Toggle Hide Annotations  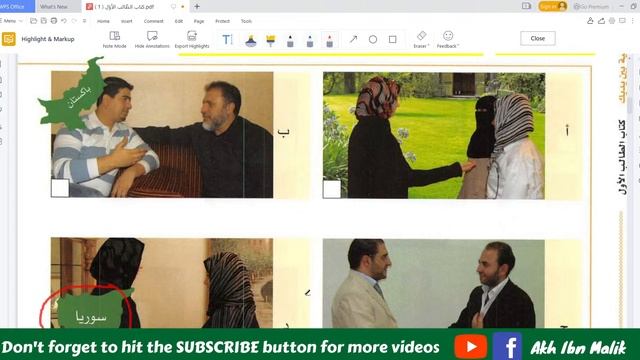pos(152,39)
